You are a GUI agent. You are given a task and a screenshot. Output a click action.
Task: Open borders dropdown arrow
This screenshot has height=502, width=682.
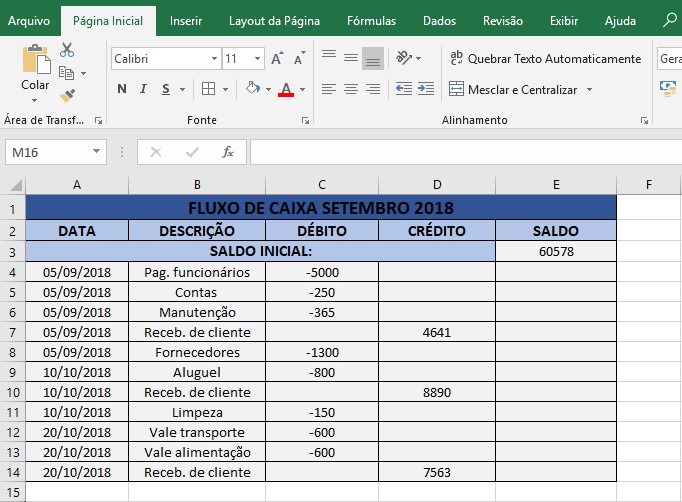coord(225,90)
